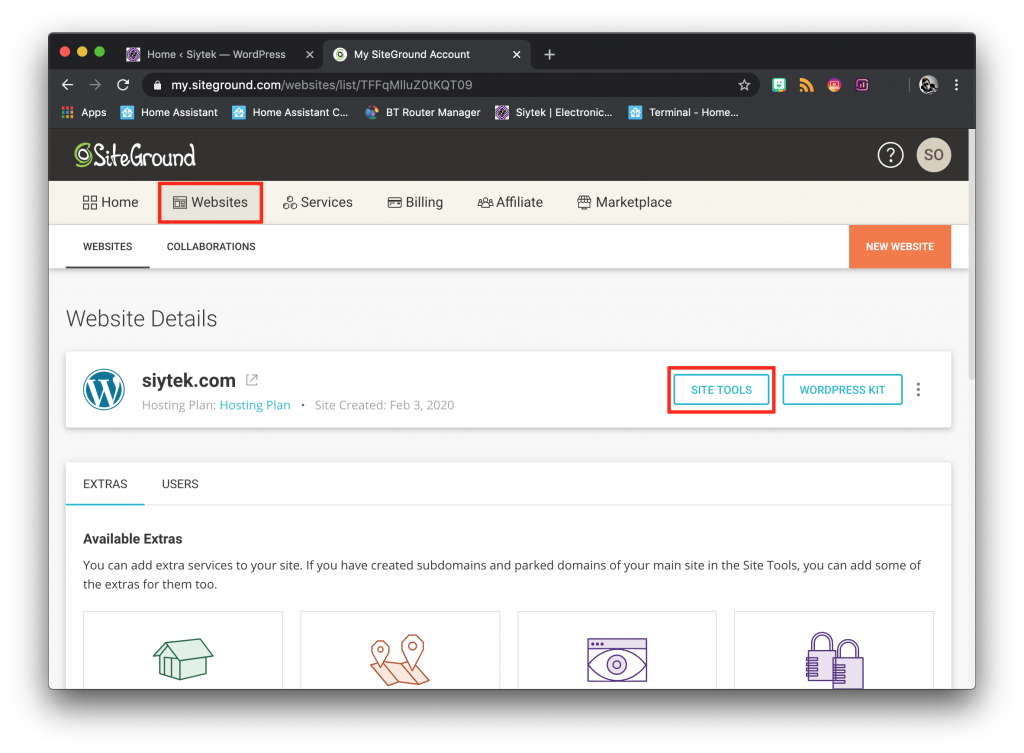Go back with the browser back arrow
Viewport: 1024px width, 753px height.
(x=67, y=85)
